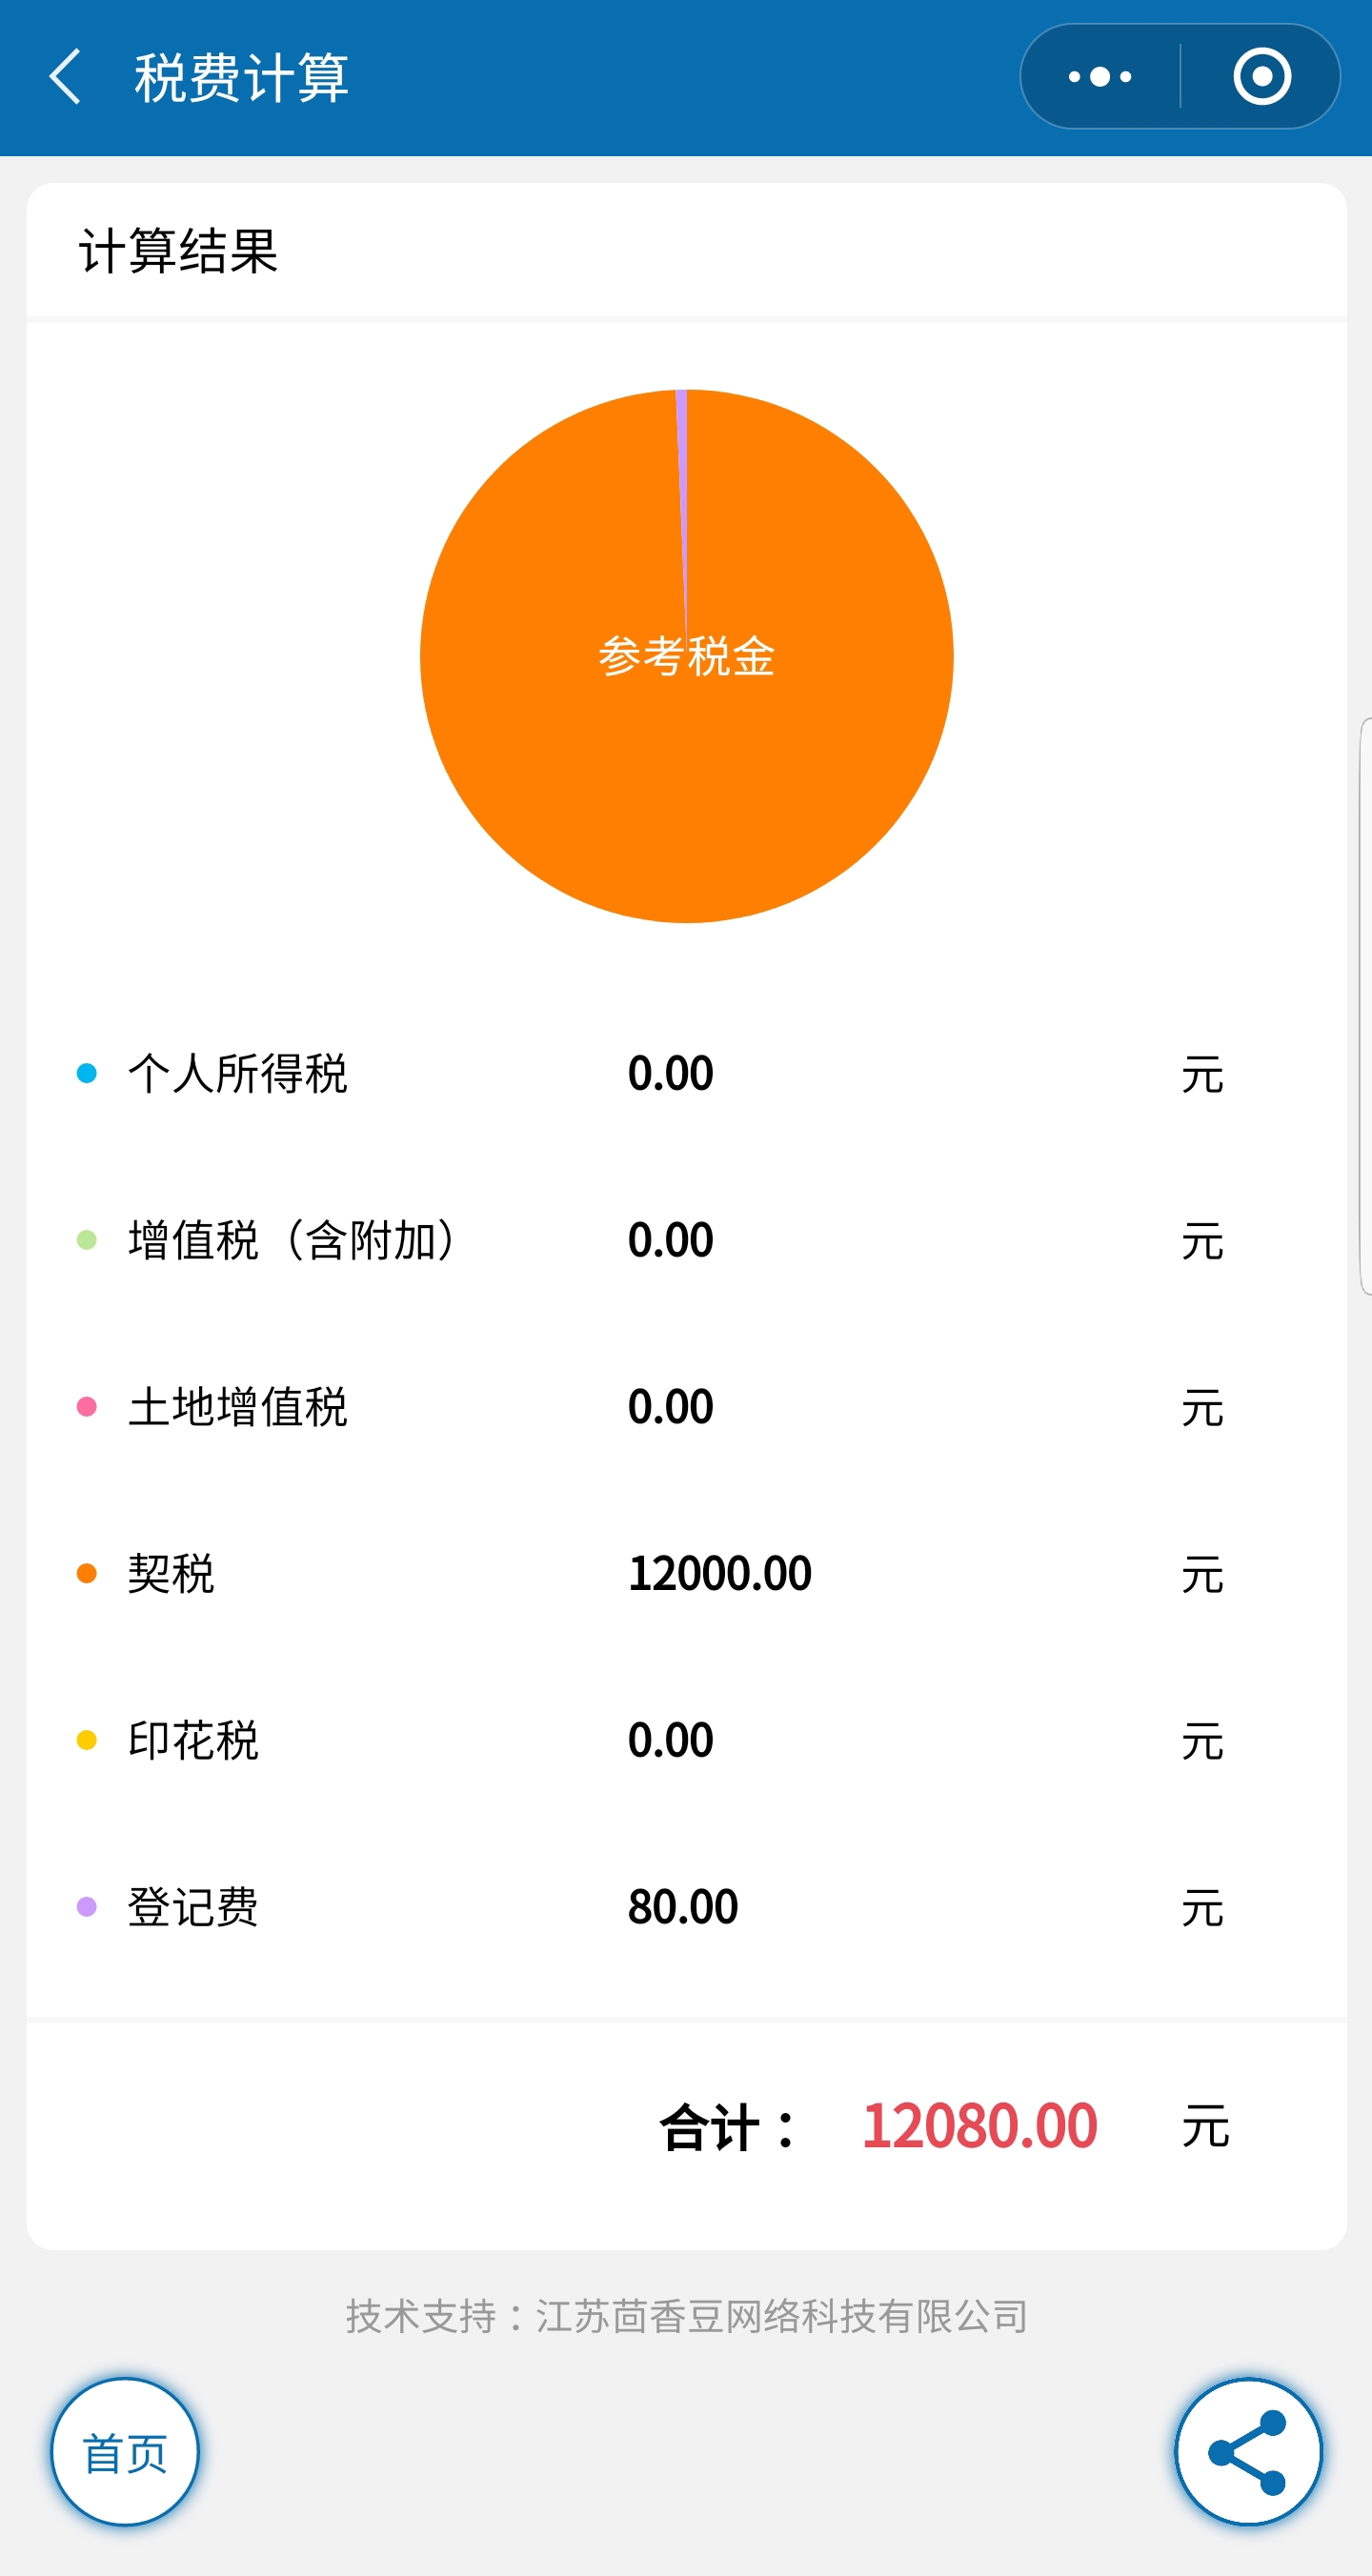The width and height of the screenshot is (1372, 2576).
Task: Tap the 契税 amount 12000.00
Action: pyautogui.click(x=720, y=1573)
